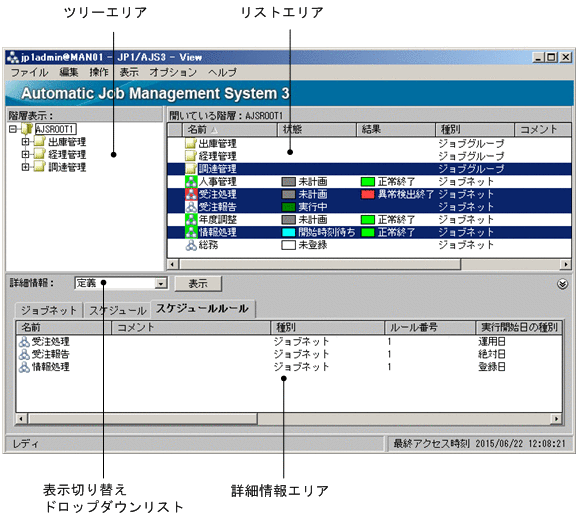This screenshot has width=580, height=519.
Task: Click list area horizontal scrollbar right arrow
Action: click(566, 264)
